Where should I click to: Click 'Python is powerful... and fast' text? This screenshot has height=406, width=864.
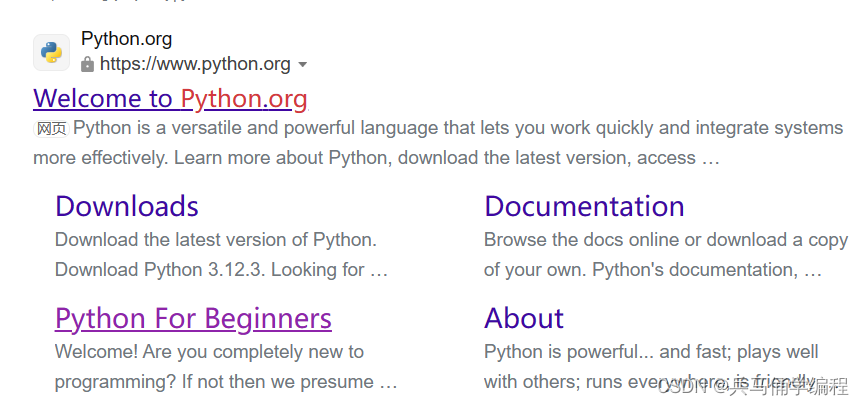pos(607,352)
